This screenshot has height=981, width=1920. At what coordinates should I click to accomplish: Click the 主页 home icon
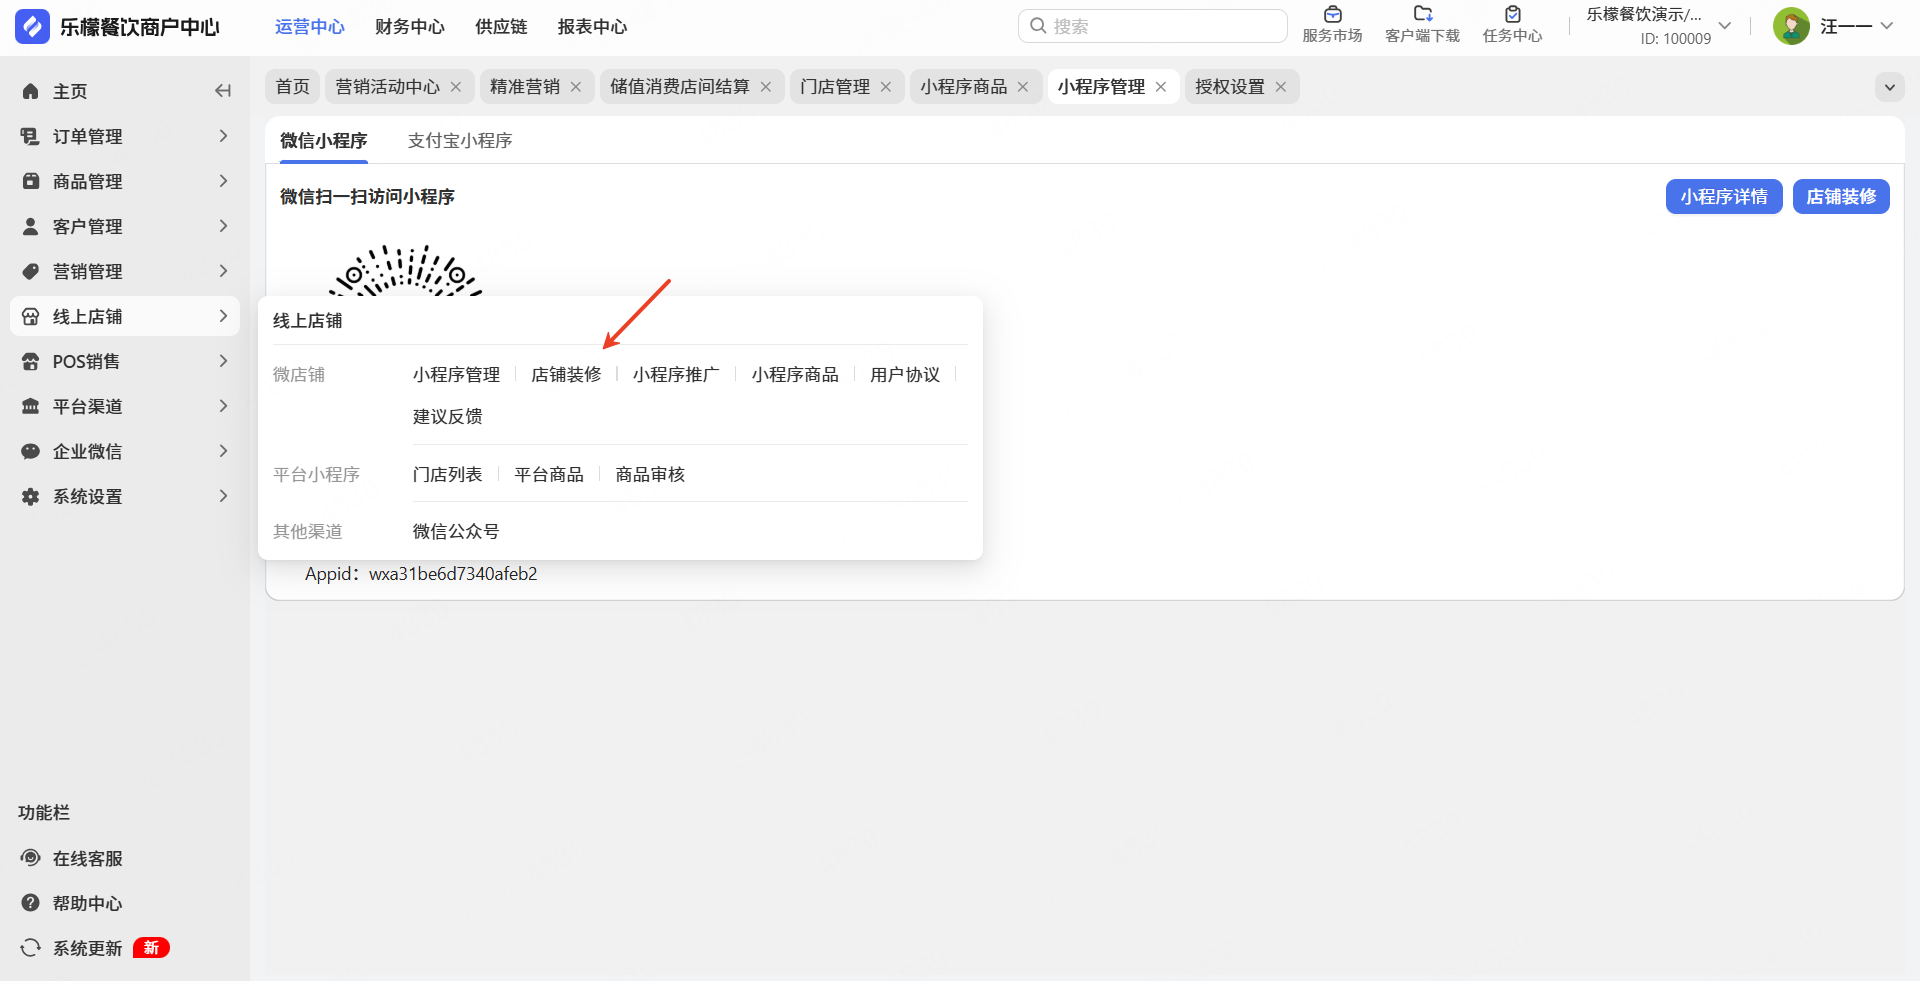(31, 91)
